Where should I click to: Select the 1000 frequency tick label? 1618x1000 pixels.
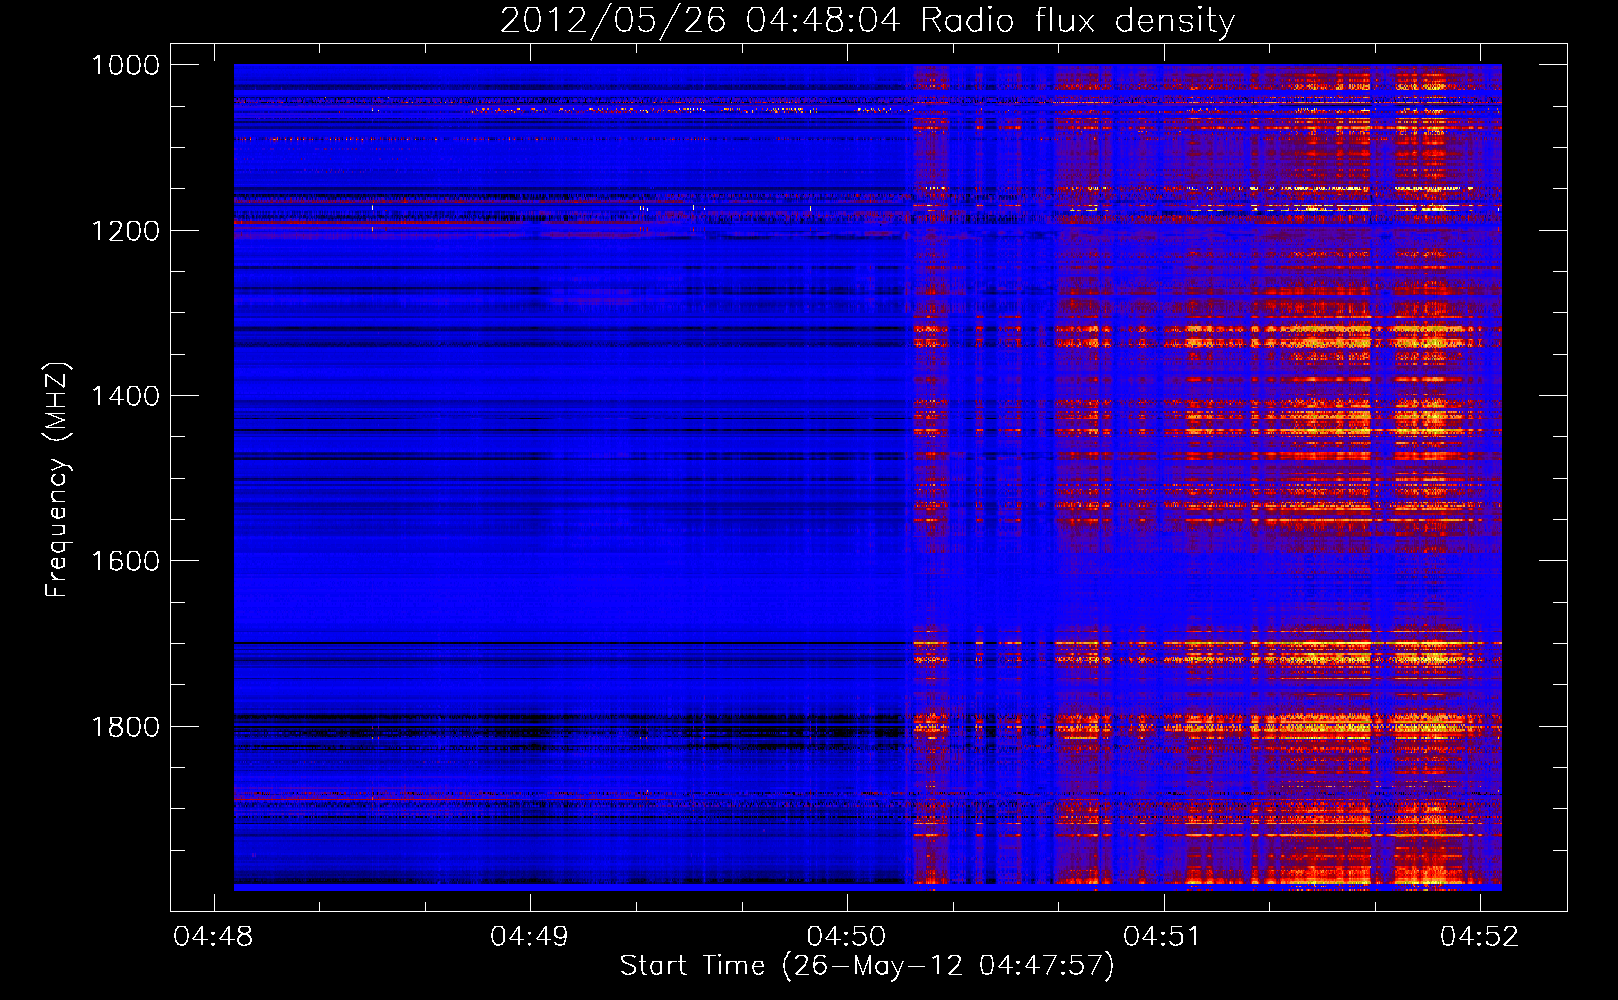tap(125, 65)
